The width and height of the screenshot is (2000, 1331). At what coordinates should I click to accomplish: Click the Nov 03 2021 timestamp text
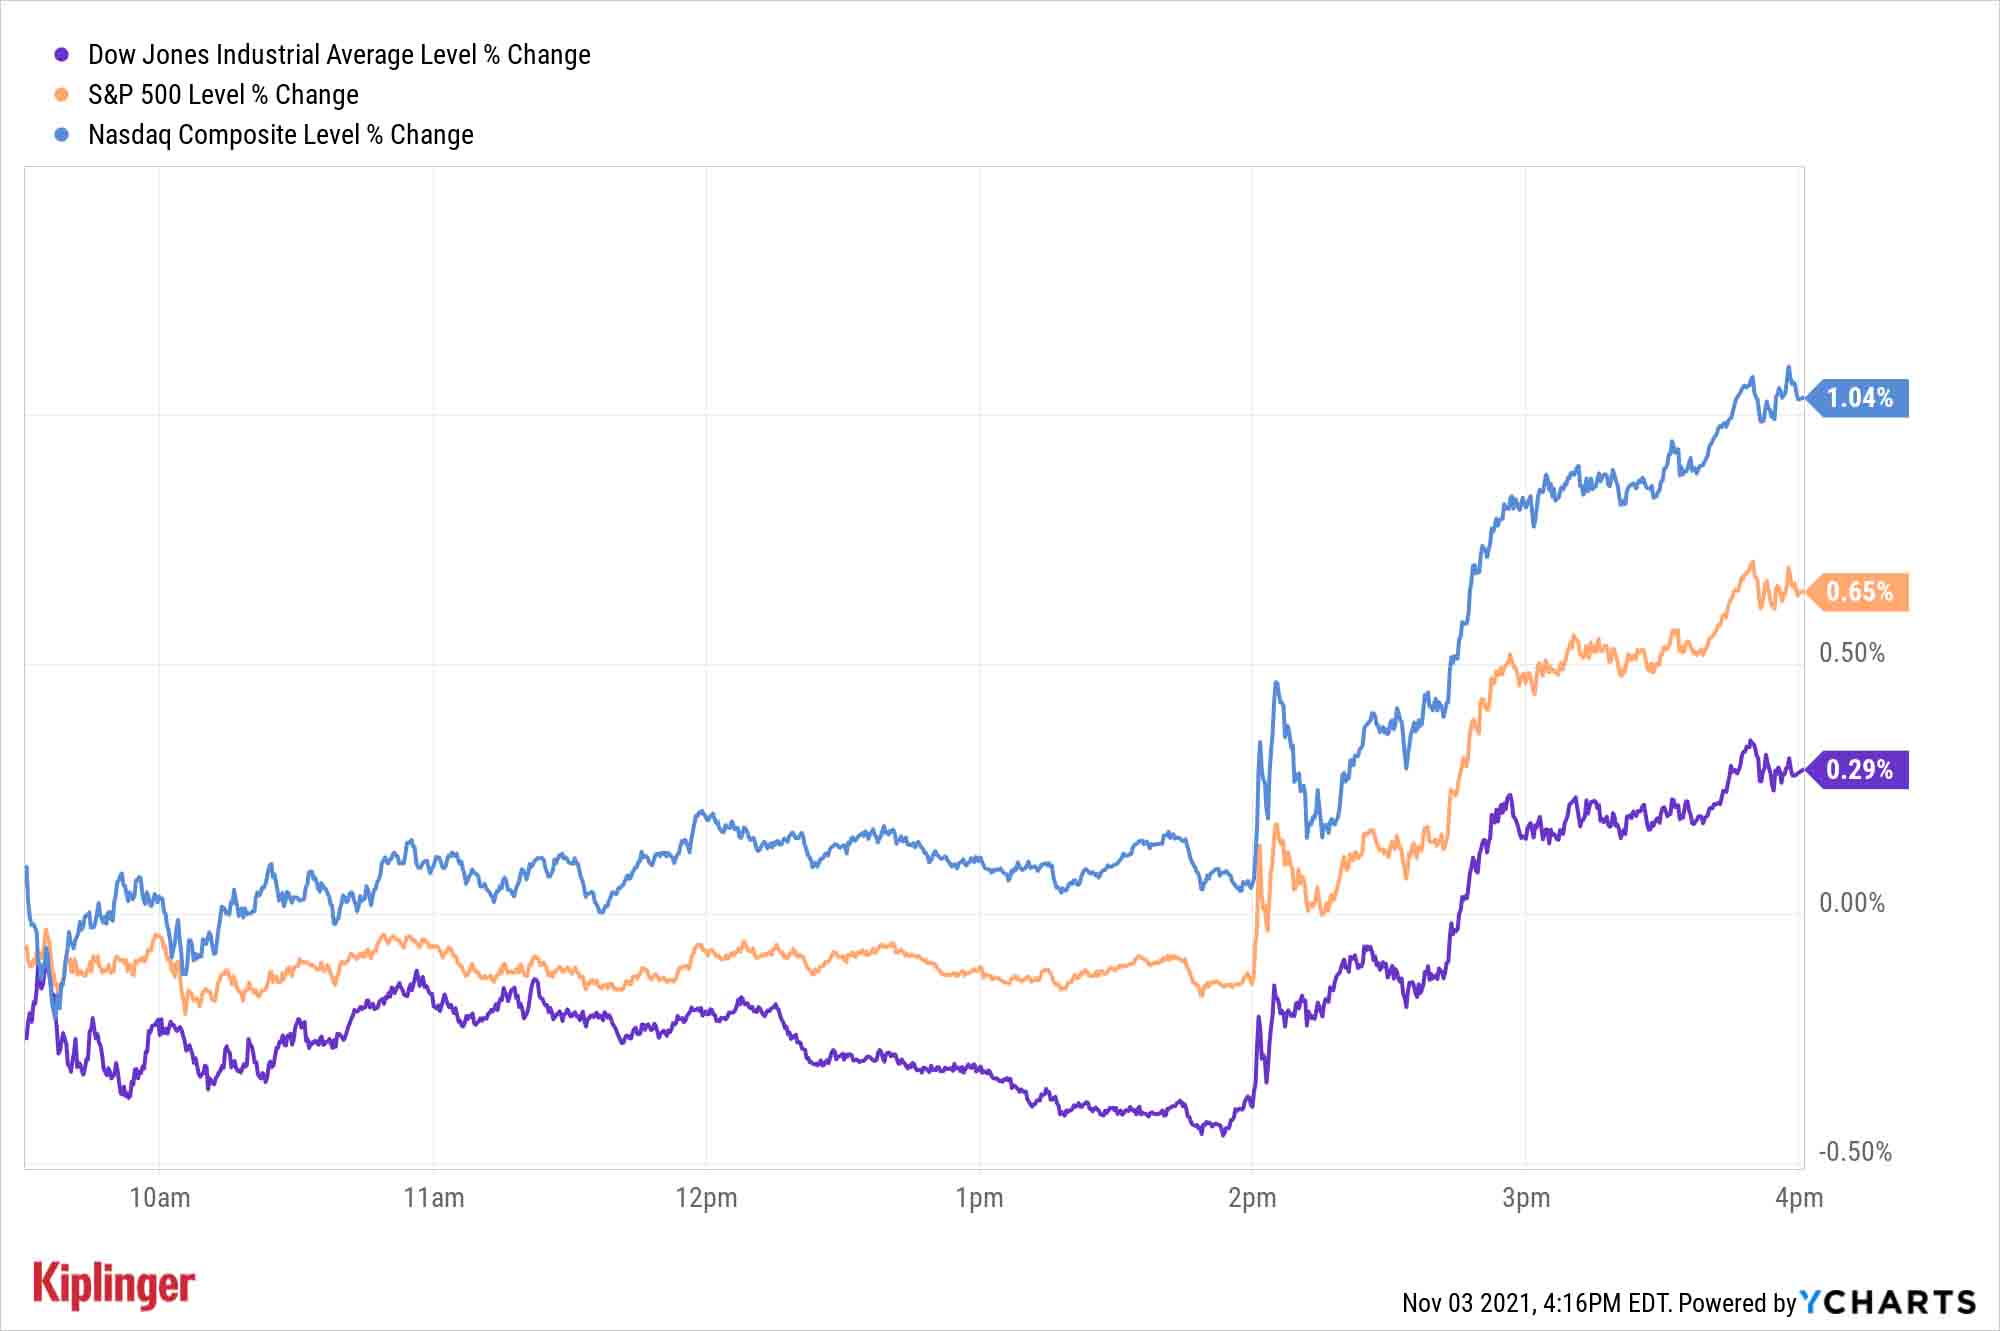pyautogui.click(x=1535, y=1303)
